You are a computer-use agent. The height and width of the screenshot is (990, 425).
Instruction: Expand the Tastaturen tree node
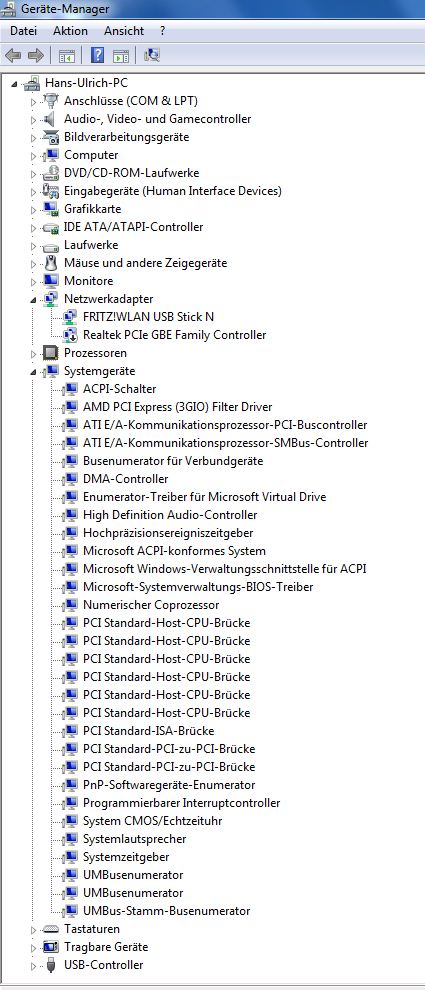(33, 929)
